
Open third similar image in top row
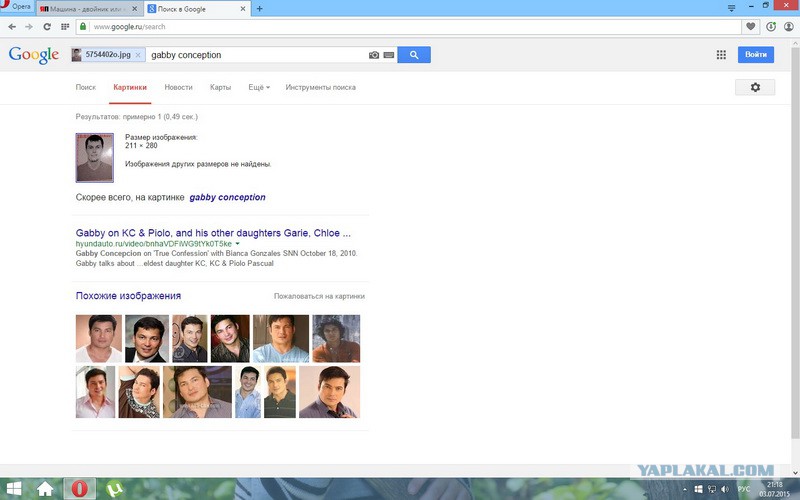pos(190,338)
